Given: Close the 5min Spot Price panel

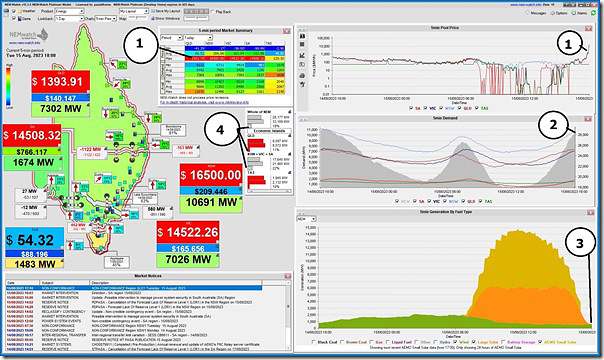Looking at the screenshot, I should (x=588, y=28).
